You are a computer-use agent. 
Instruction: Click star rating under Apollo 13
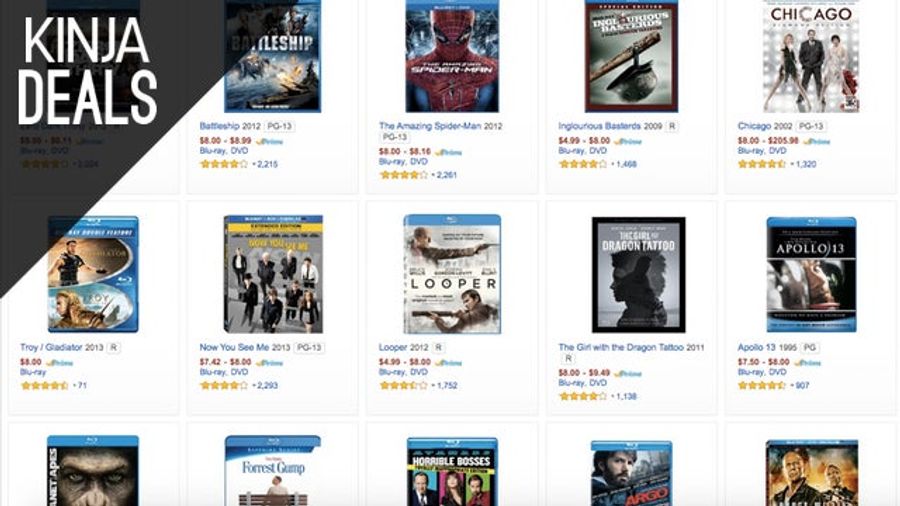click(x=761, y=386)
